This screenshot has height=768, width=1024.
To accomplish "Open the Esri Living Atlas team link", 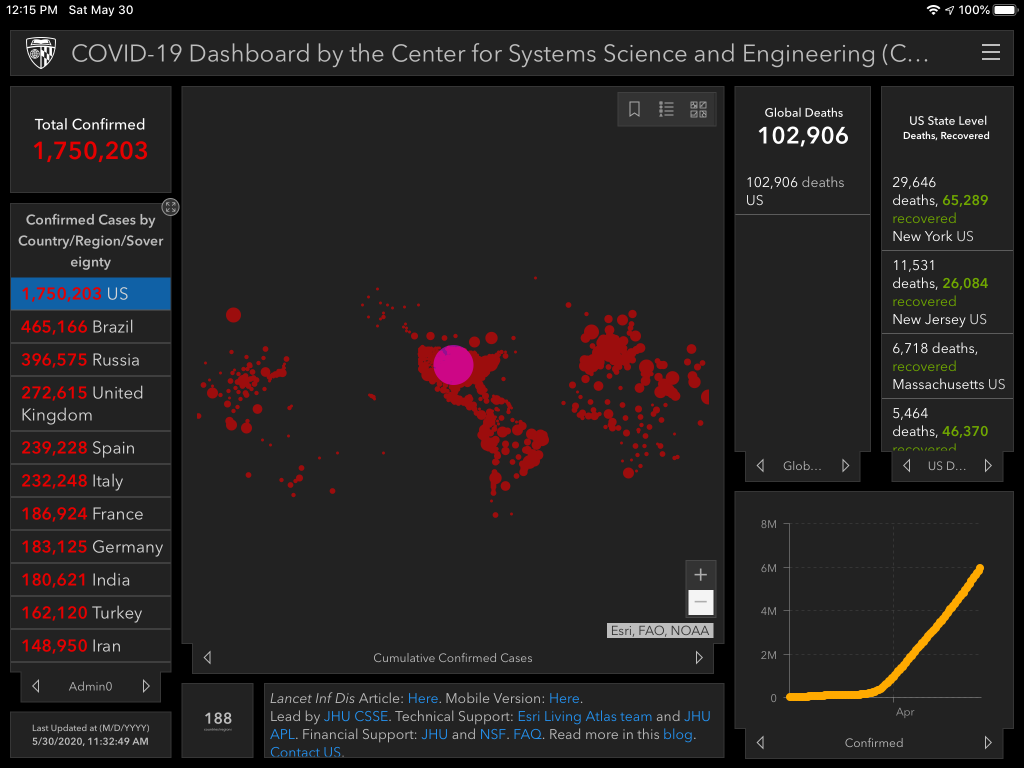I will [x=584, y=716].
